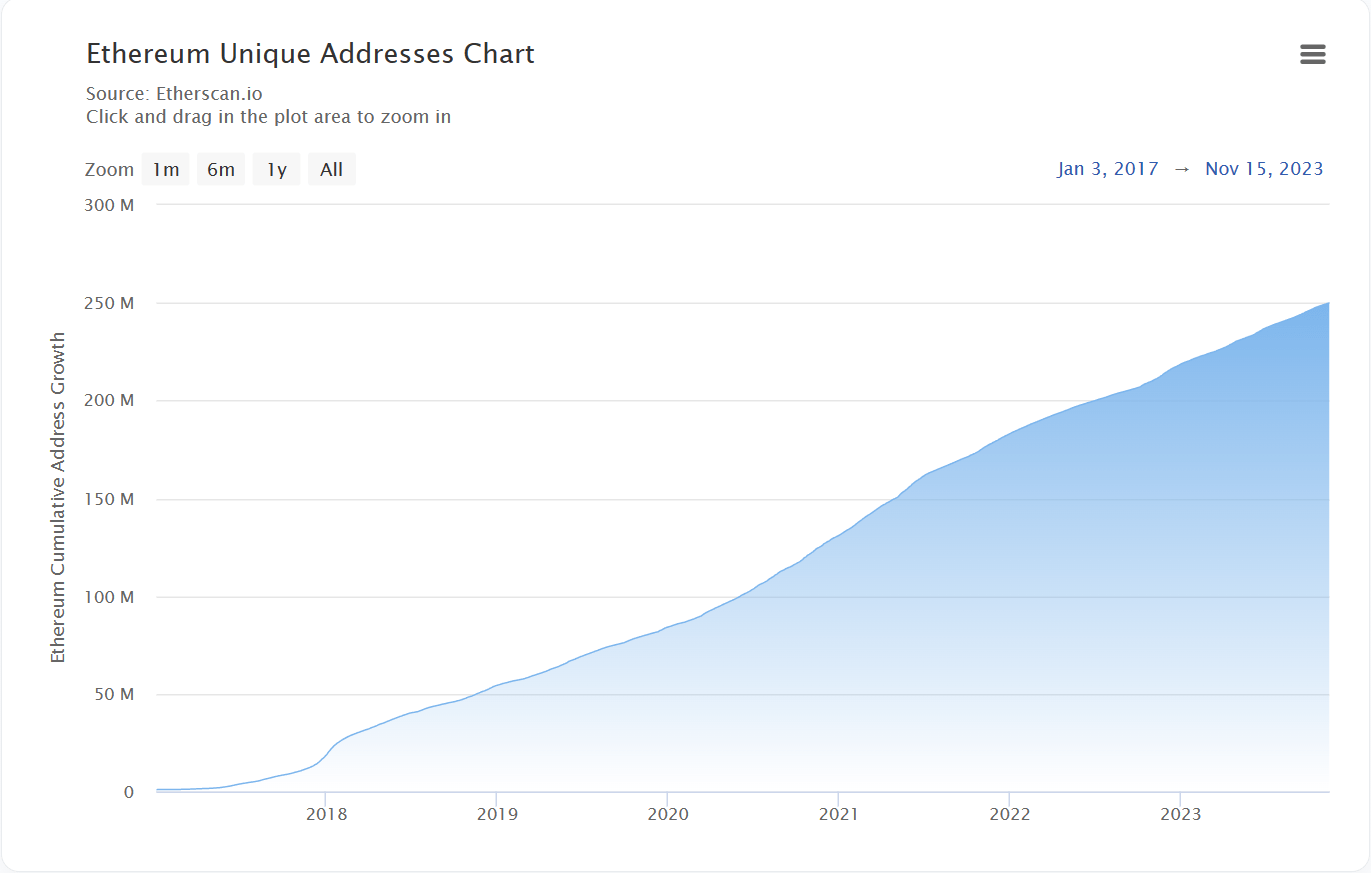Set zoom range to 1m

(165, 170)
